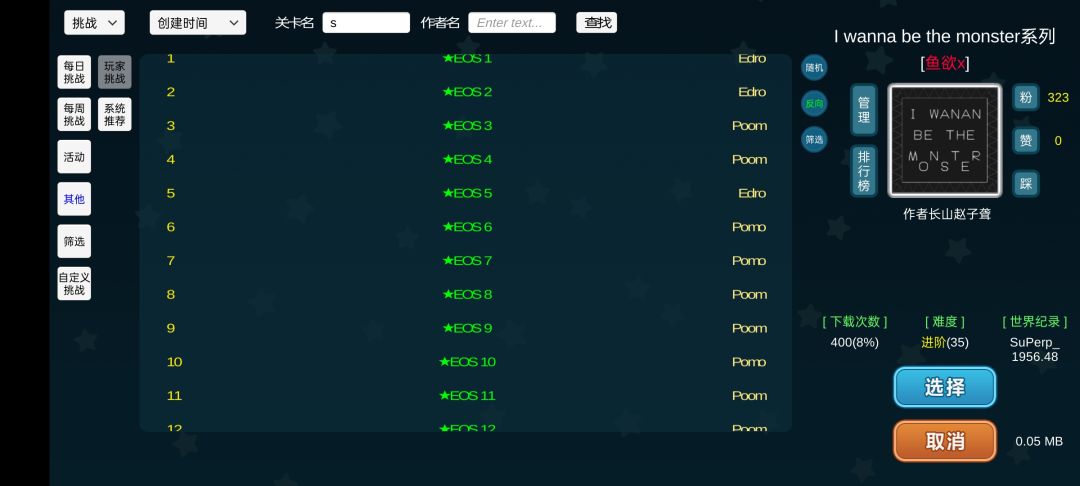Click the 世界纪录 holder SuPerp_
The image size is (1080, 486).
coord(1034,342)
